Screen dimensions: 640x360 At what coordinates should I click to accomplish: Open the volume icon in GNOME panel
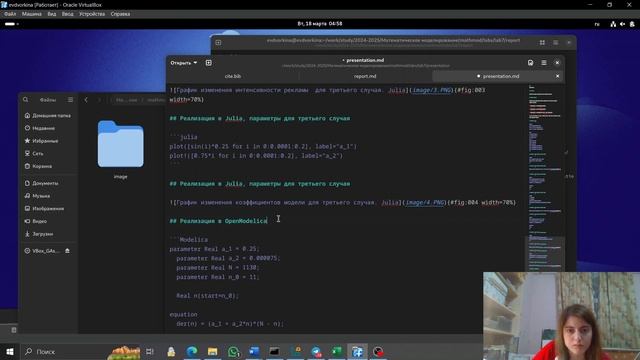622,24
